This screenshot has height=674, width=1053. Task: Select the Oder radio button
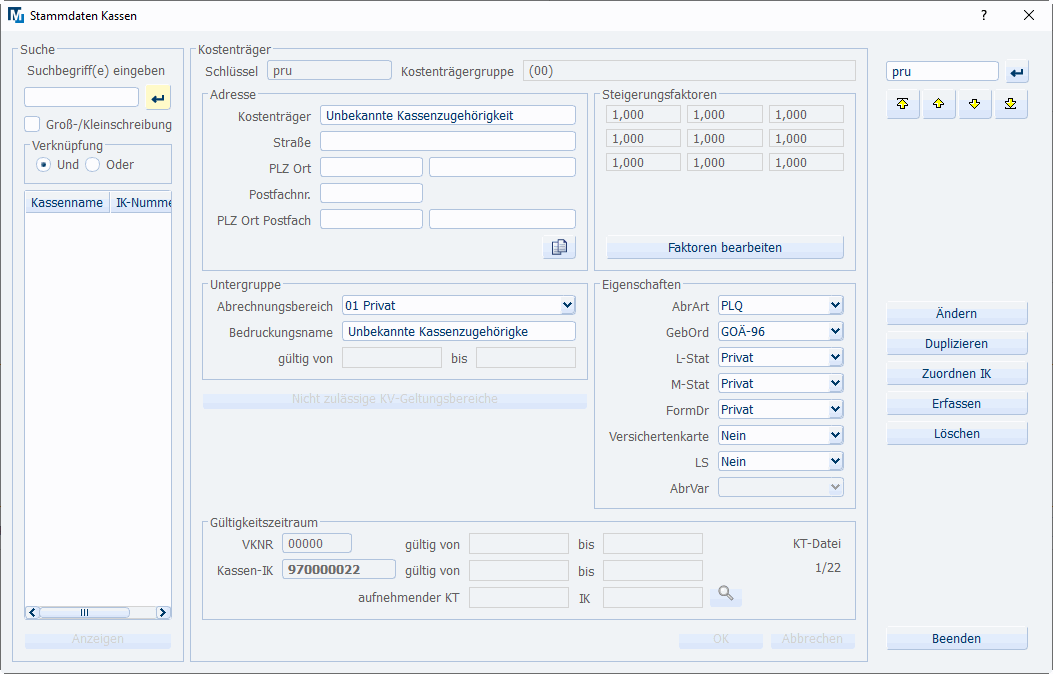click(x=93, y=164)
